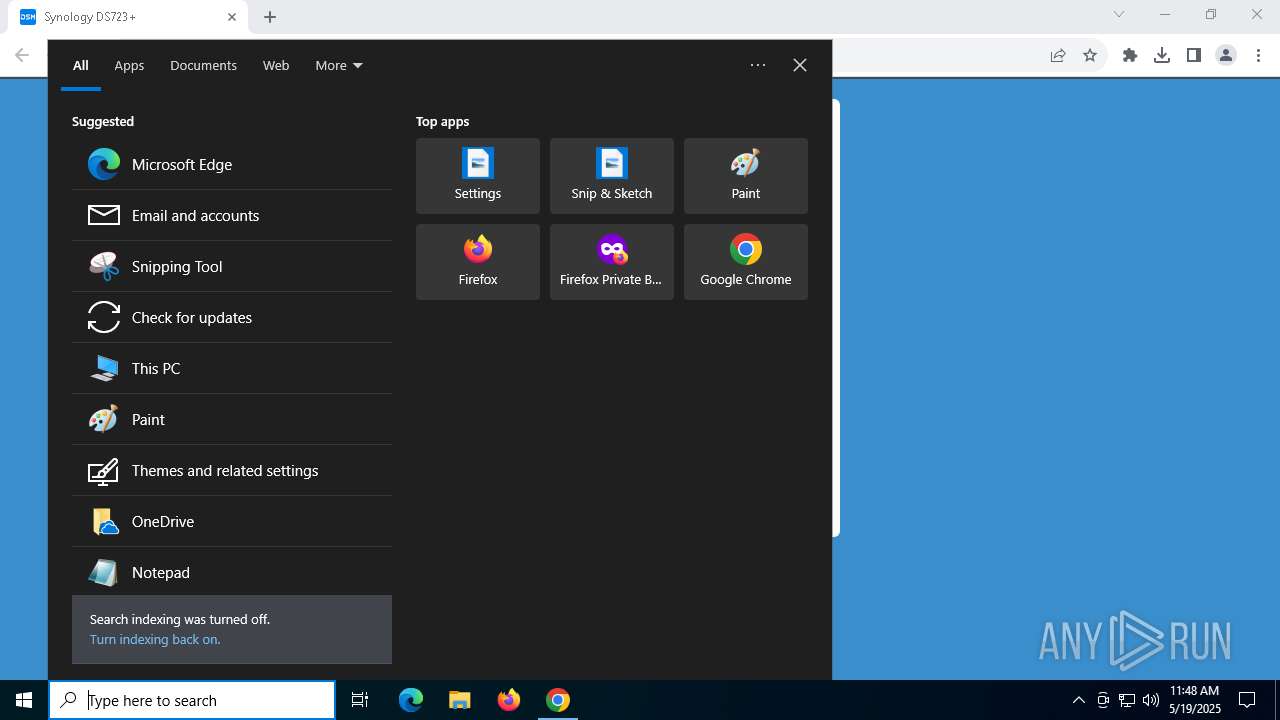This screenshot has height=720, width=1280.
Task: Click Turn indexing back on link
Action: pyautogui.click(x=155, y=639)
